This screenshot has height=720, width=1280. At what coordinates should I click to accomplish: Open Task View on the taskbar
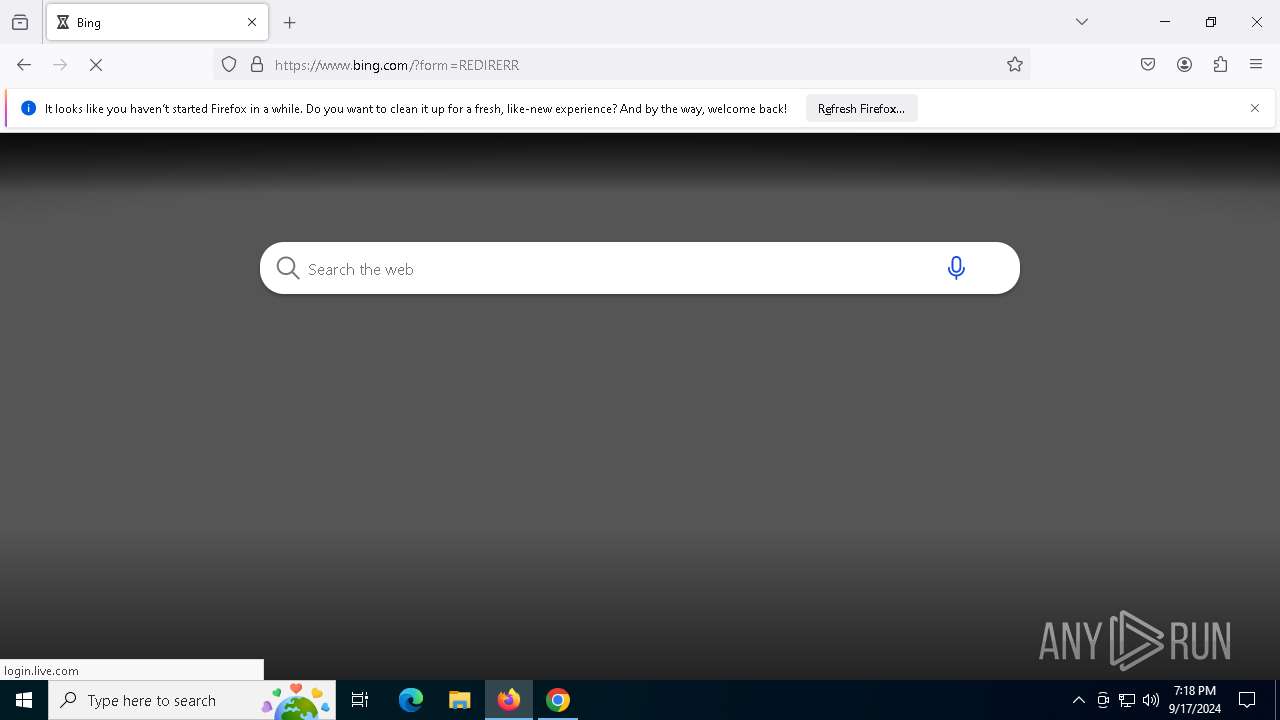[x=360, y=700]
